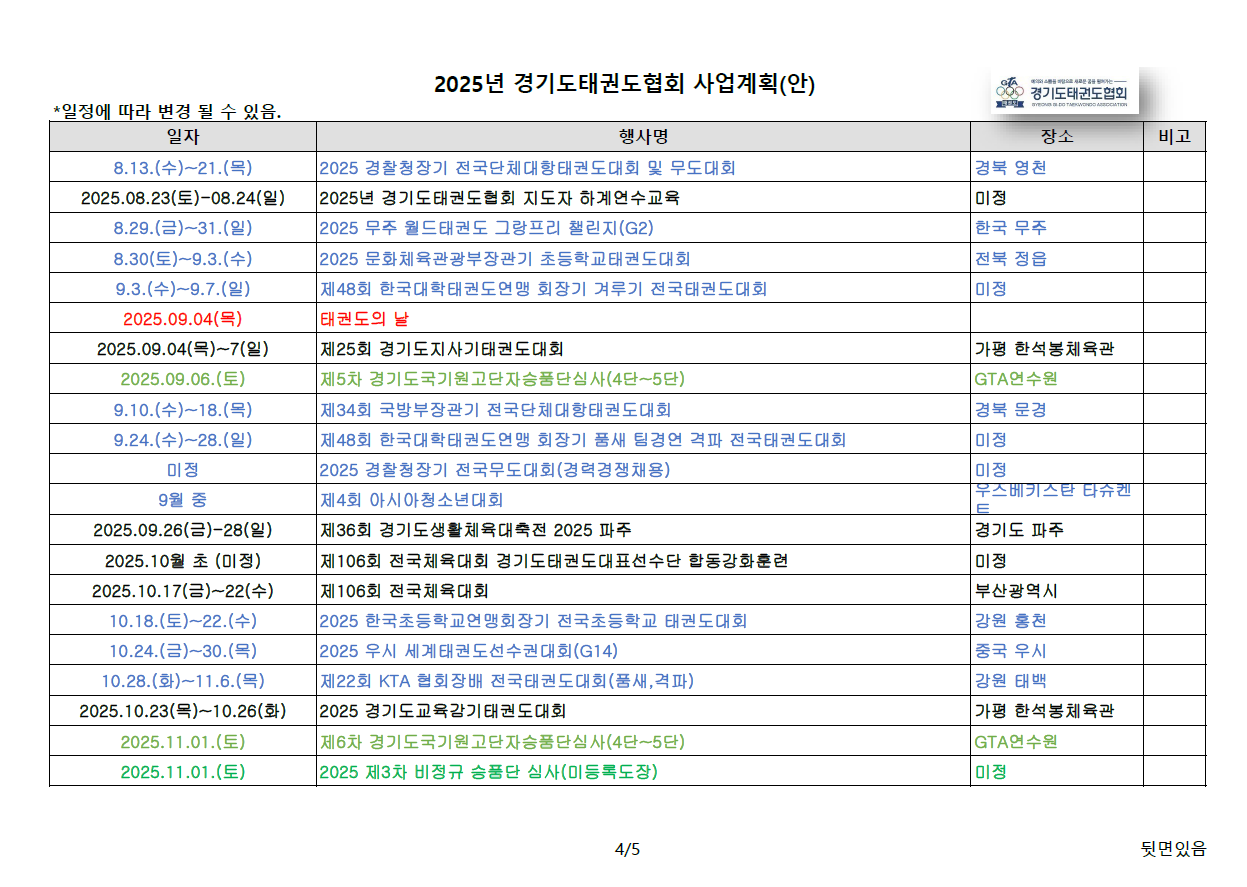The width and height of the screenshot is (1247, 887).
Task: Click event 제48회 한국대학태권도연맹 회장기 겨루기 전국태권도대회
Action: [543, 289]
